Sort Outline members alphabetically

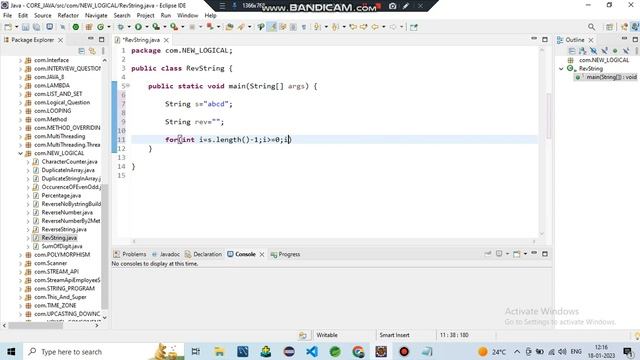coord(582,51)
